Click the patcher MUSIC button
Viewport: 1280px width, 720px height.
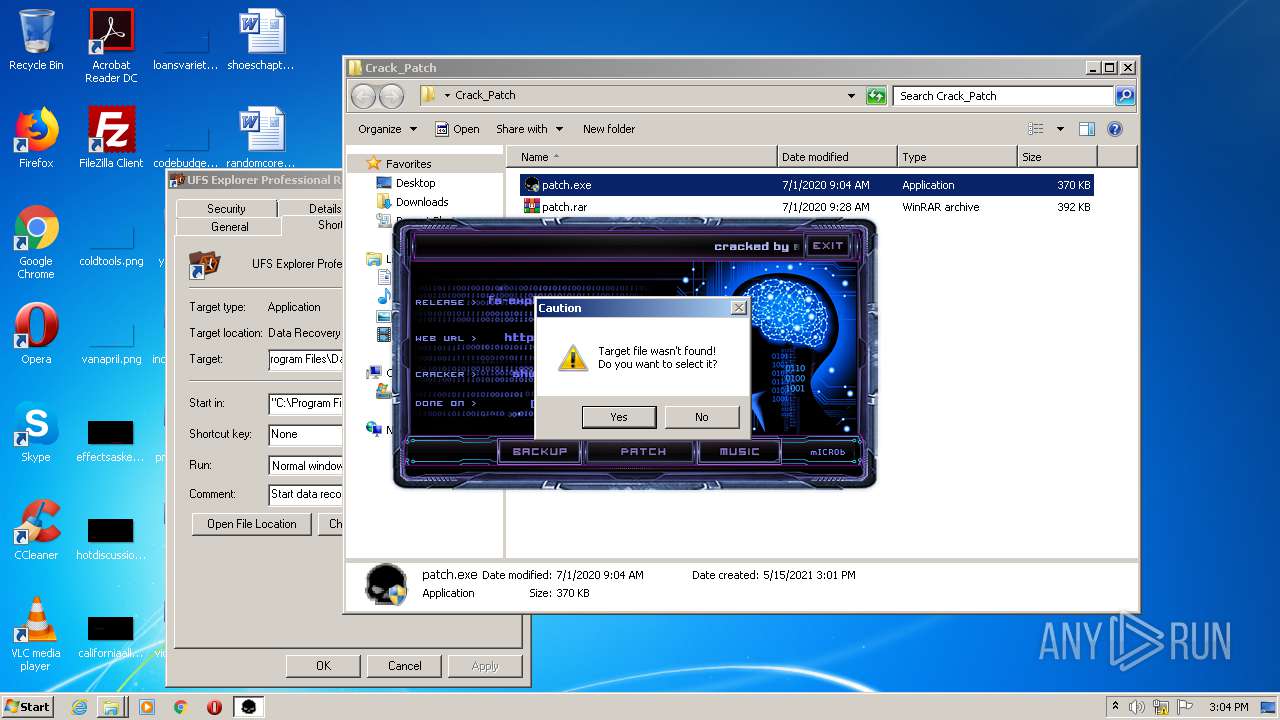[x=740, y=452]
